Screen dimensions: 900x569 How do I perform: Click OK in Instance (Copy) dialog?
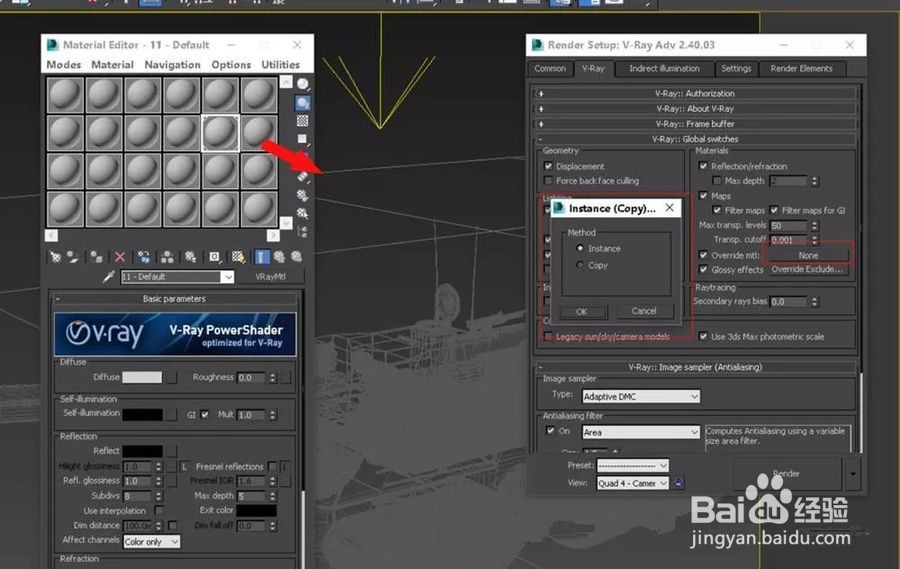click(581, 312)
